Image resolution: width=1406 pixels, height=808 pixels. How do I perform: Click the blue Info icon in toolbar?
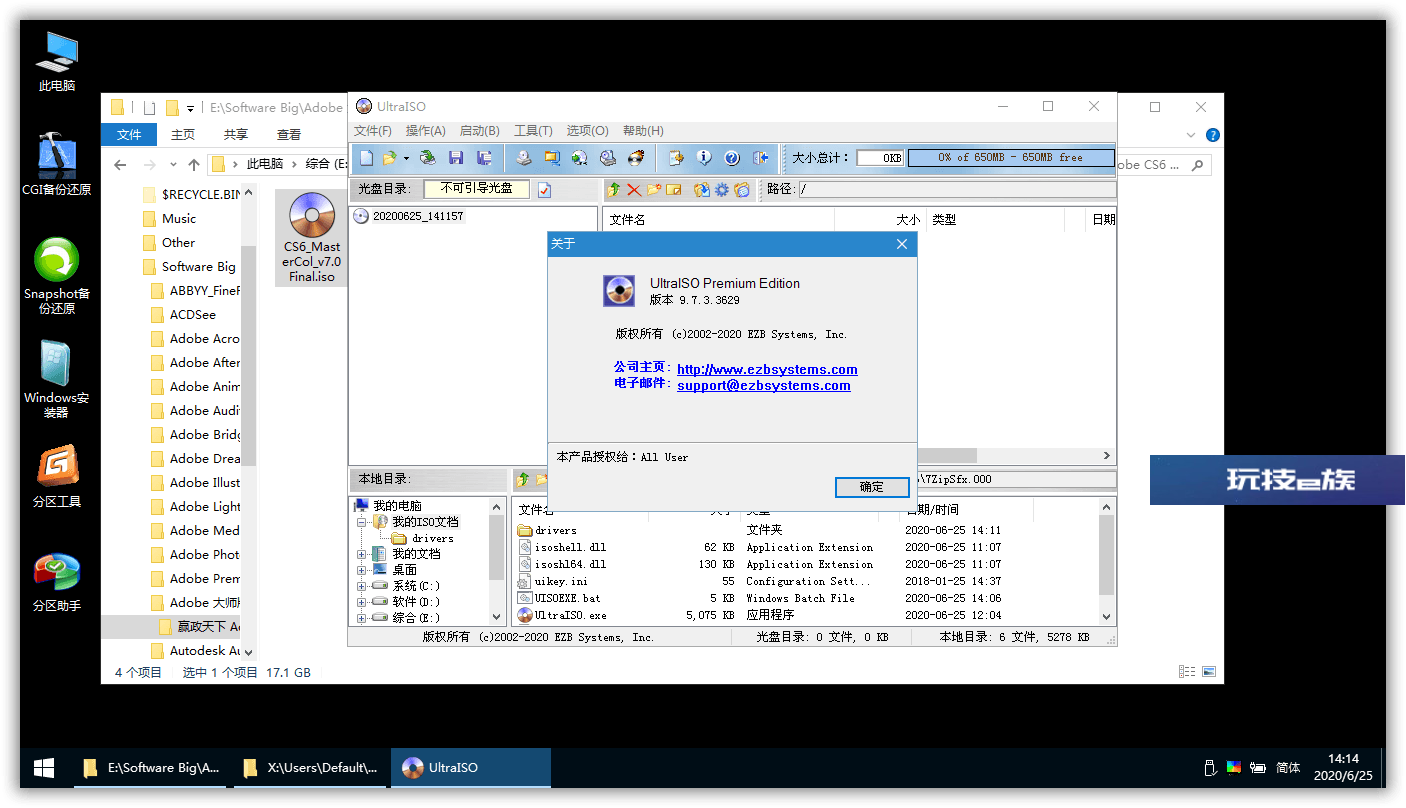(x=704, y=157)
